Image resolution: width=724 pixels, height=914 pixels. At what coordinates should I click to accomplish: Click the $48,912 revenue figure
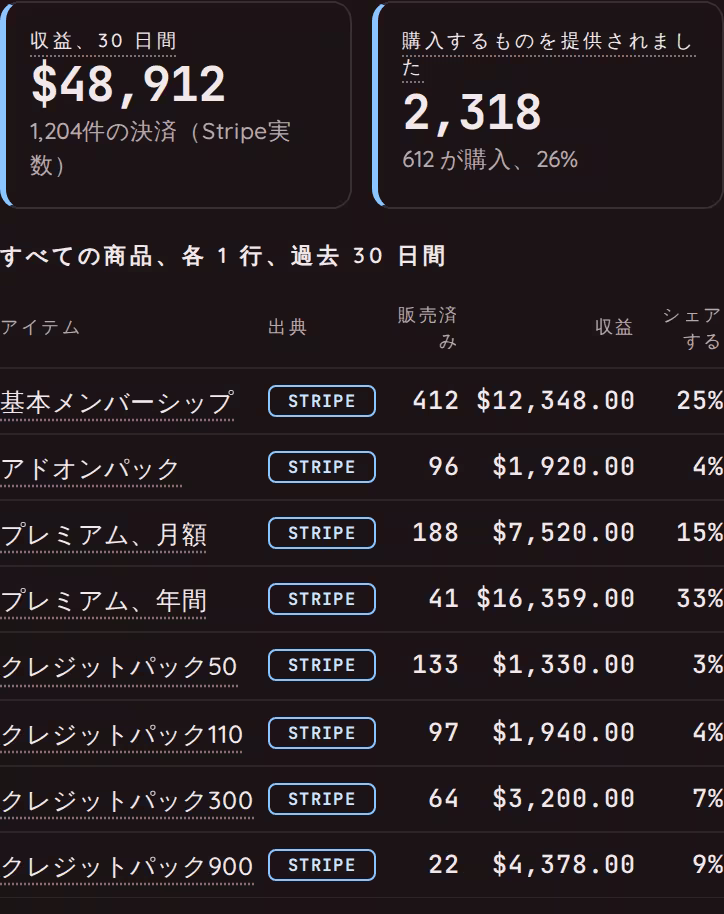pos(128,85)
